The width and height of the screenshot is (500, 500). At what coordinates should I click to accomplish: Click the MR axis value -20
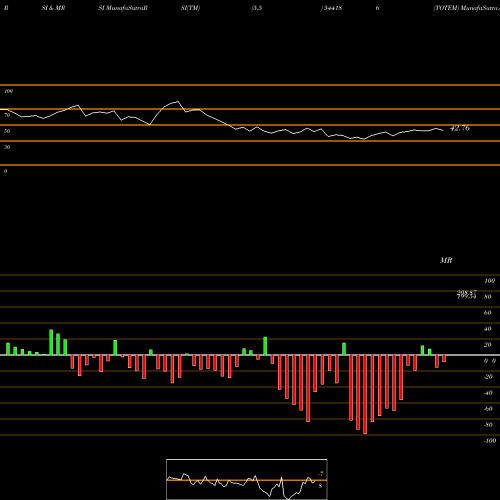tap(488, 377)
